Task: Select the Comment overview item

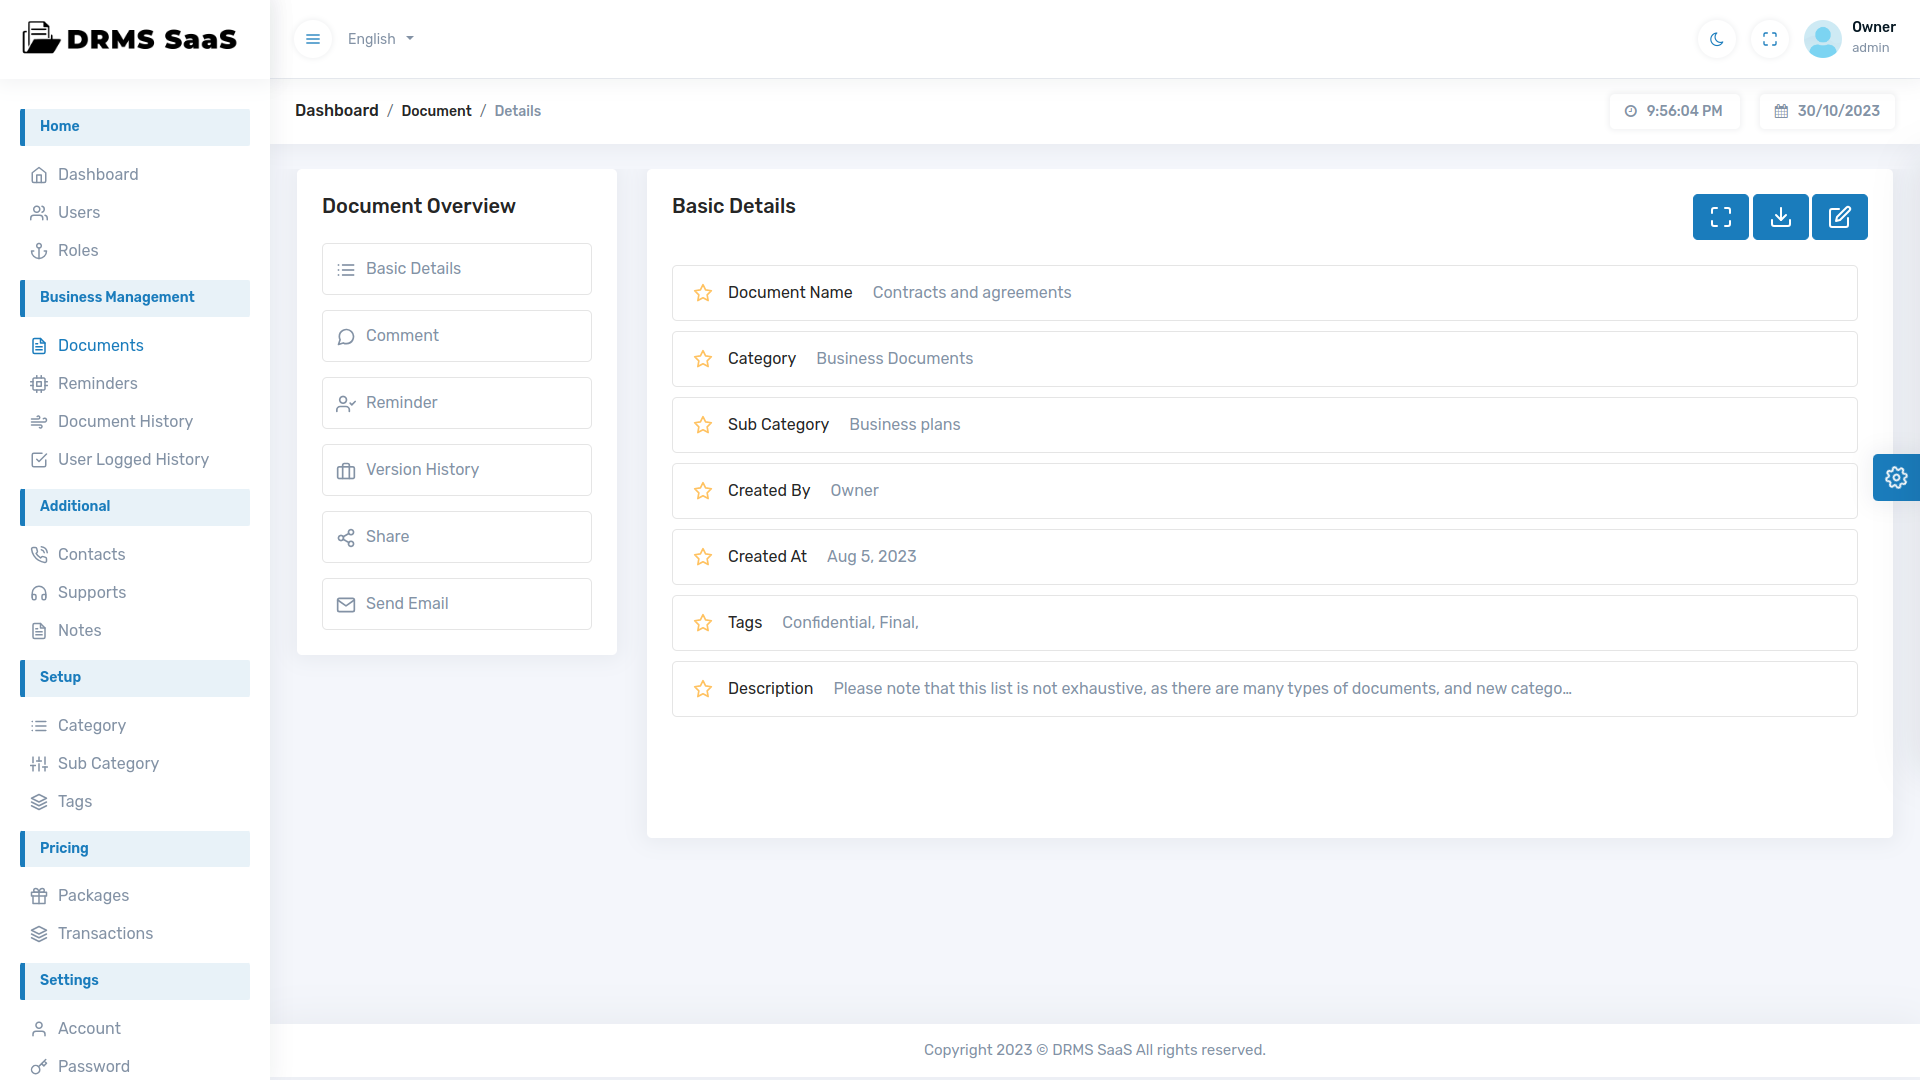Action: tap(456, 336)
